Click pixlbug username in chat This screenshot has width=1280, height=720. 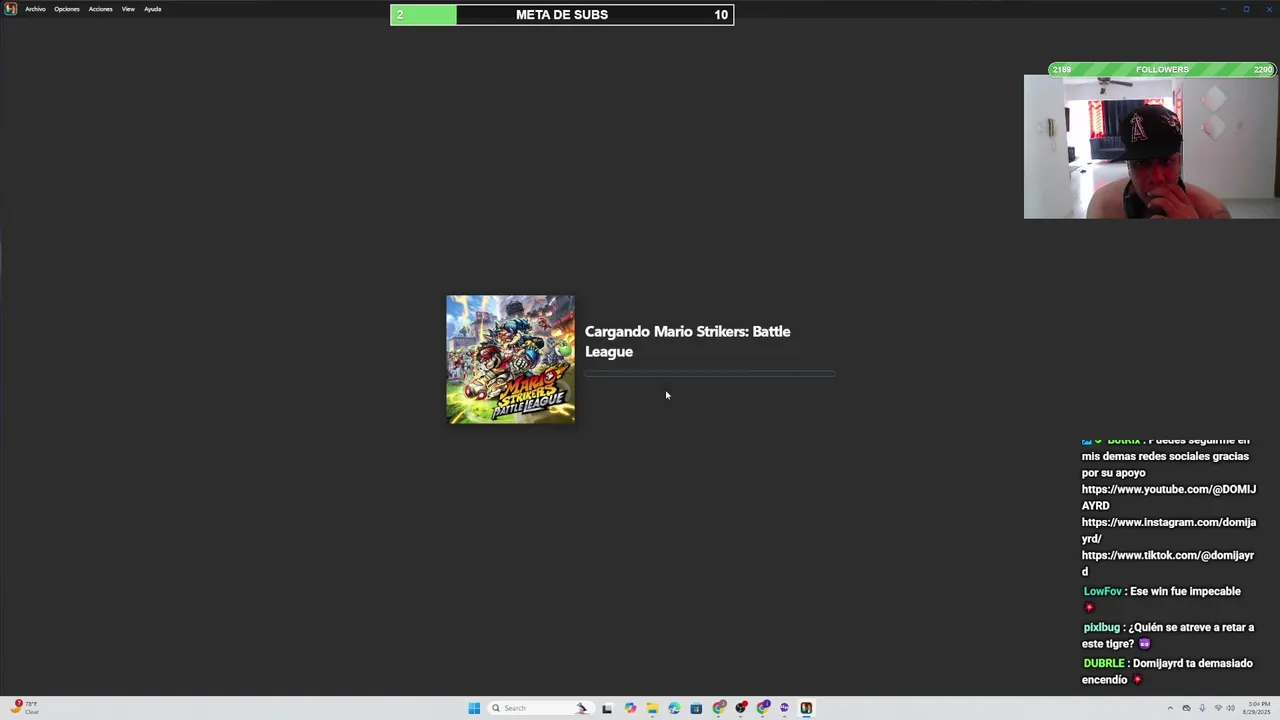(1101, 627)
